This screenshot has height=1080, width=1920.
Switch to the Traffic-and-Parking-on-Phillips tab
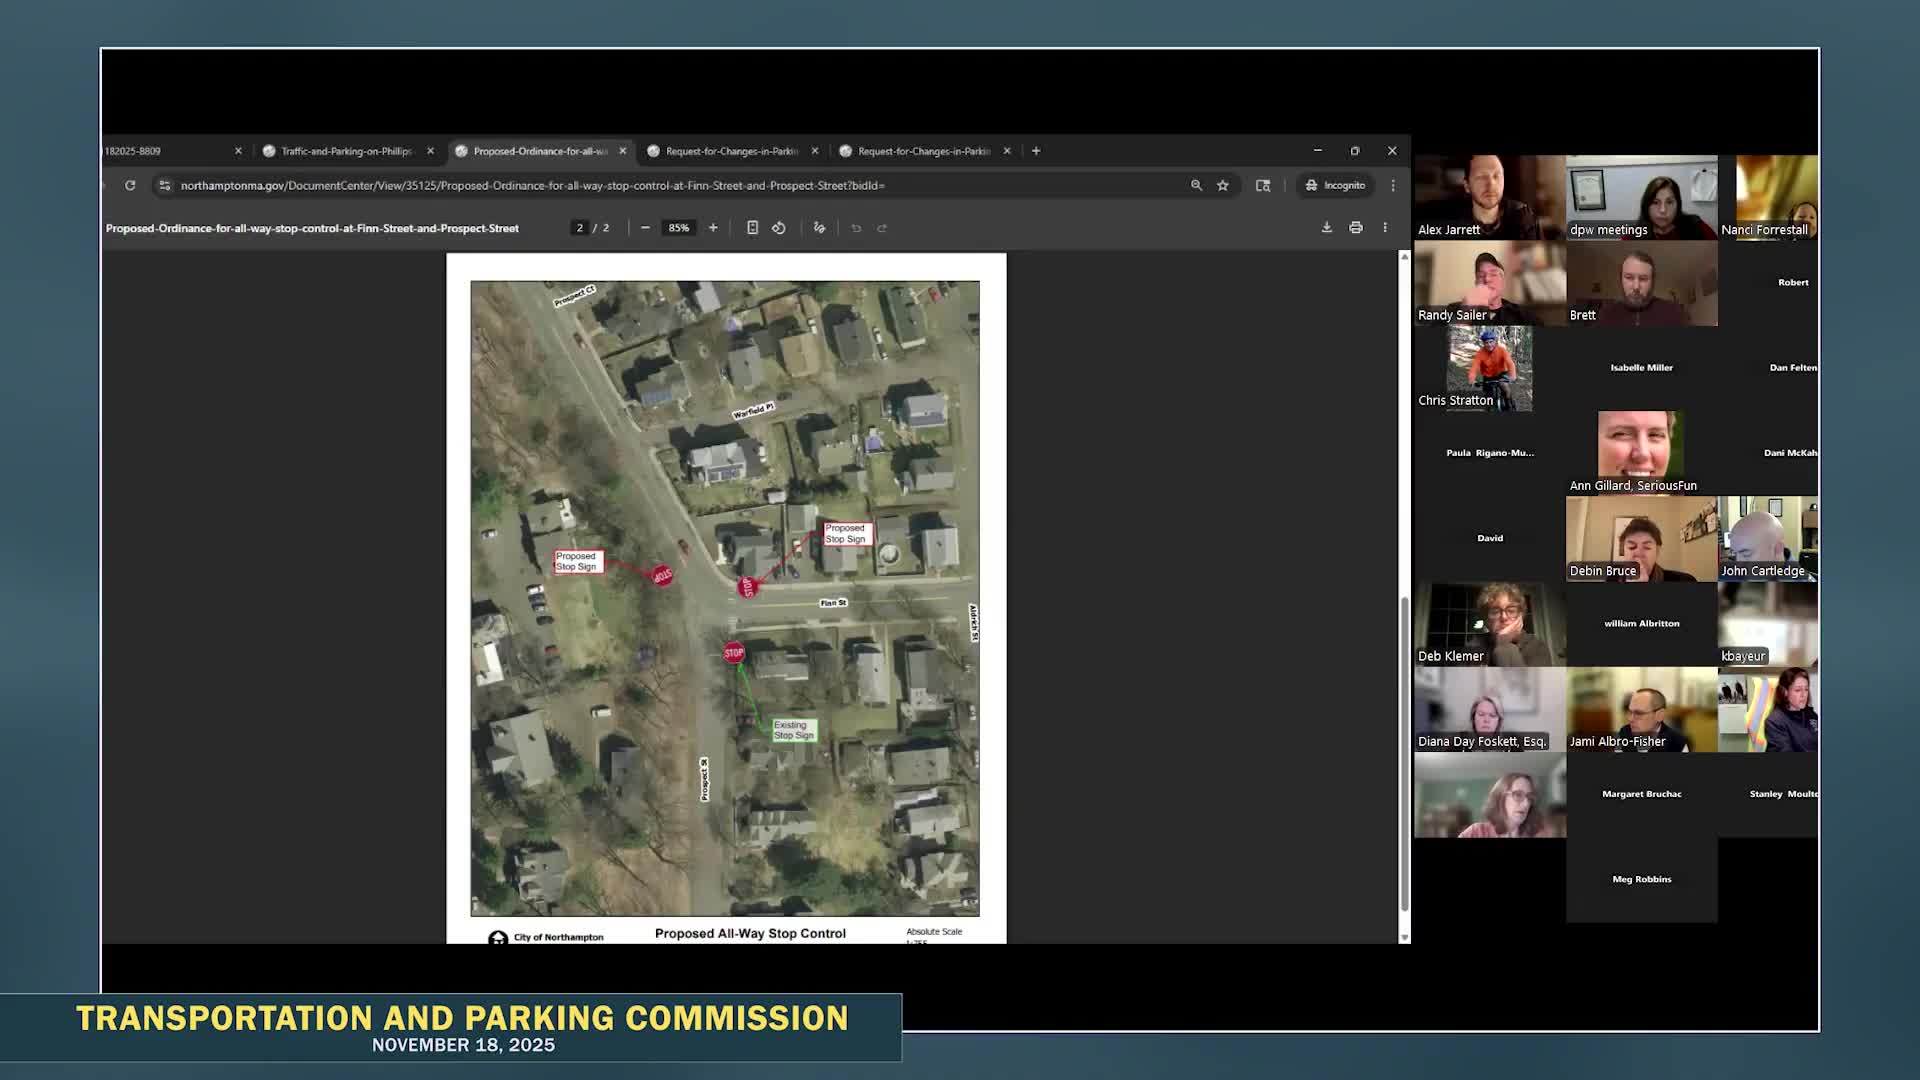click(x=345, y=150)
